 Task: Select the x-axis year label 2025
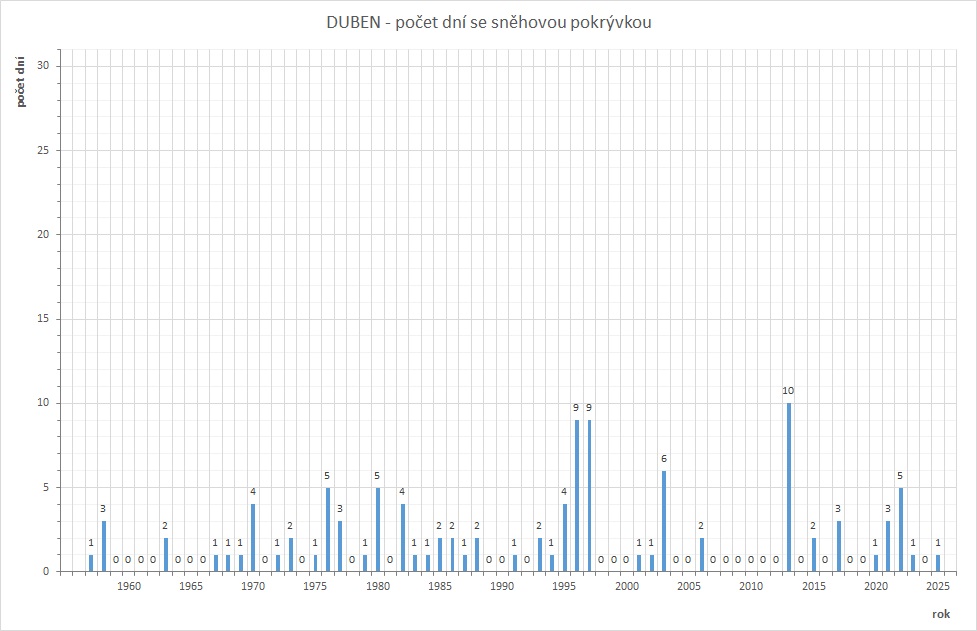tap(938, 586)
